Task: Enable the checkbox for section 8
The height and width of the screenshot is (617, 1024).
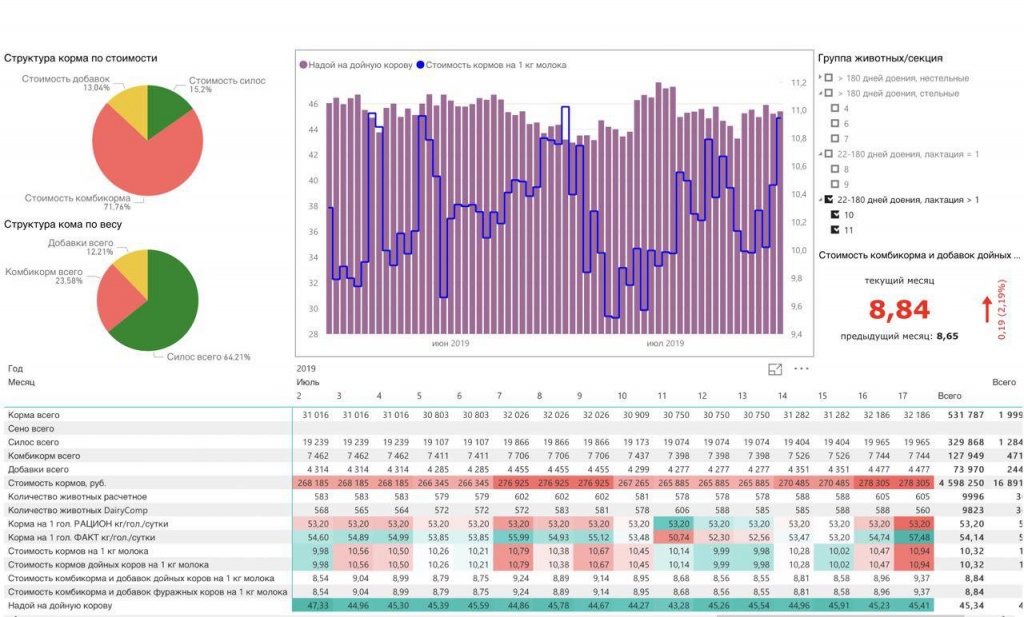Action: click(x=835, y=169)
